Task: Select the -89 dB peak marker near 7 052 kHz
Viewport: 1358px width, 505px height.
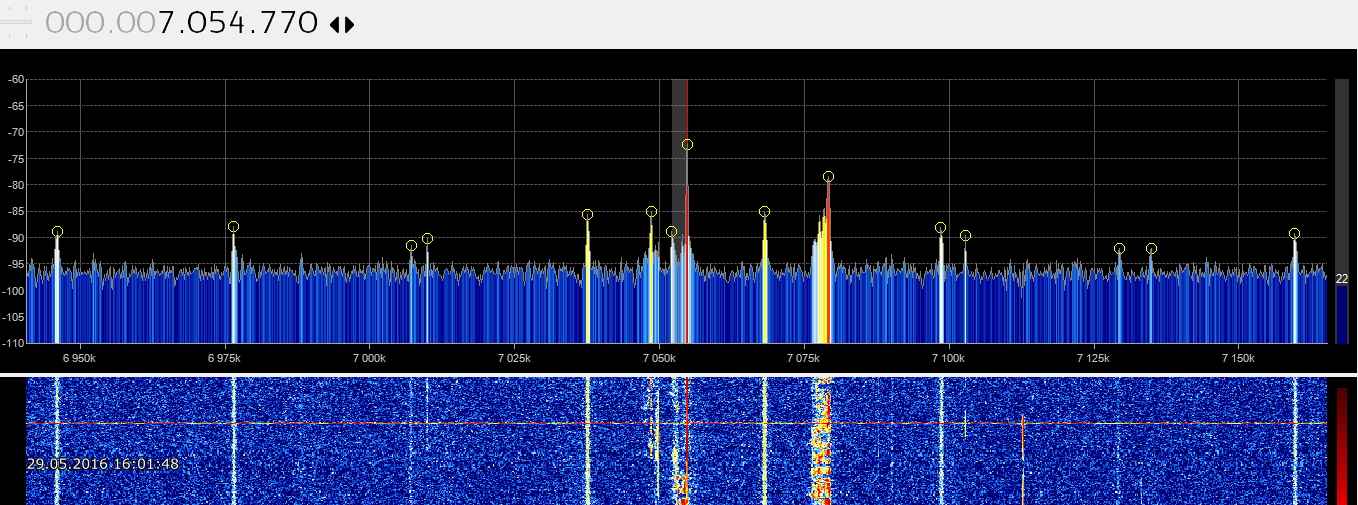Action: pyautogui.click(x=671, y=232)
